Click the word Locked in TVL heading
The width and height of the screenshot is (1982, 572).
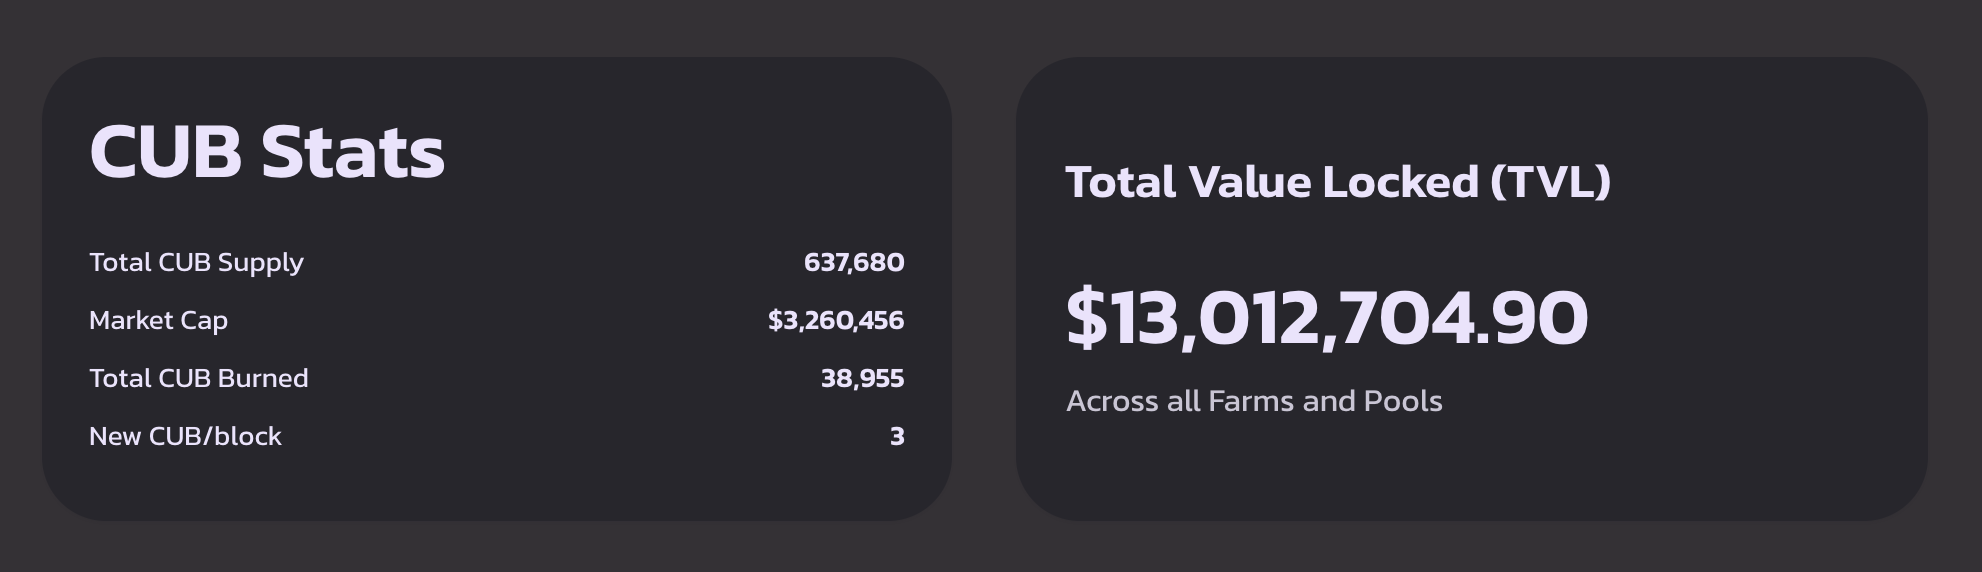(x=1400, y=182)
